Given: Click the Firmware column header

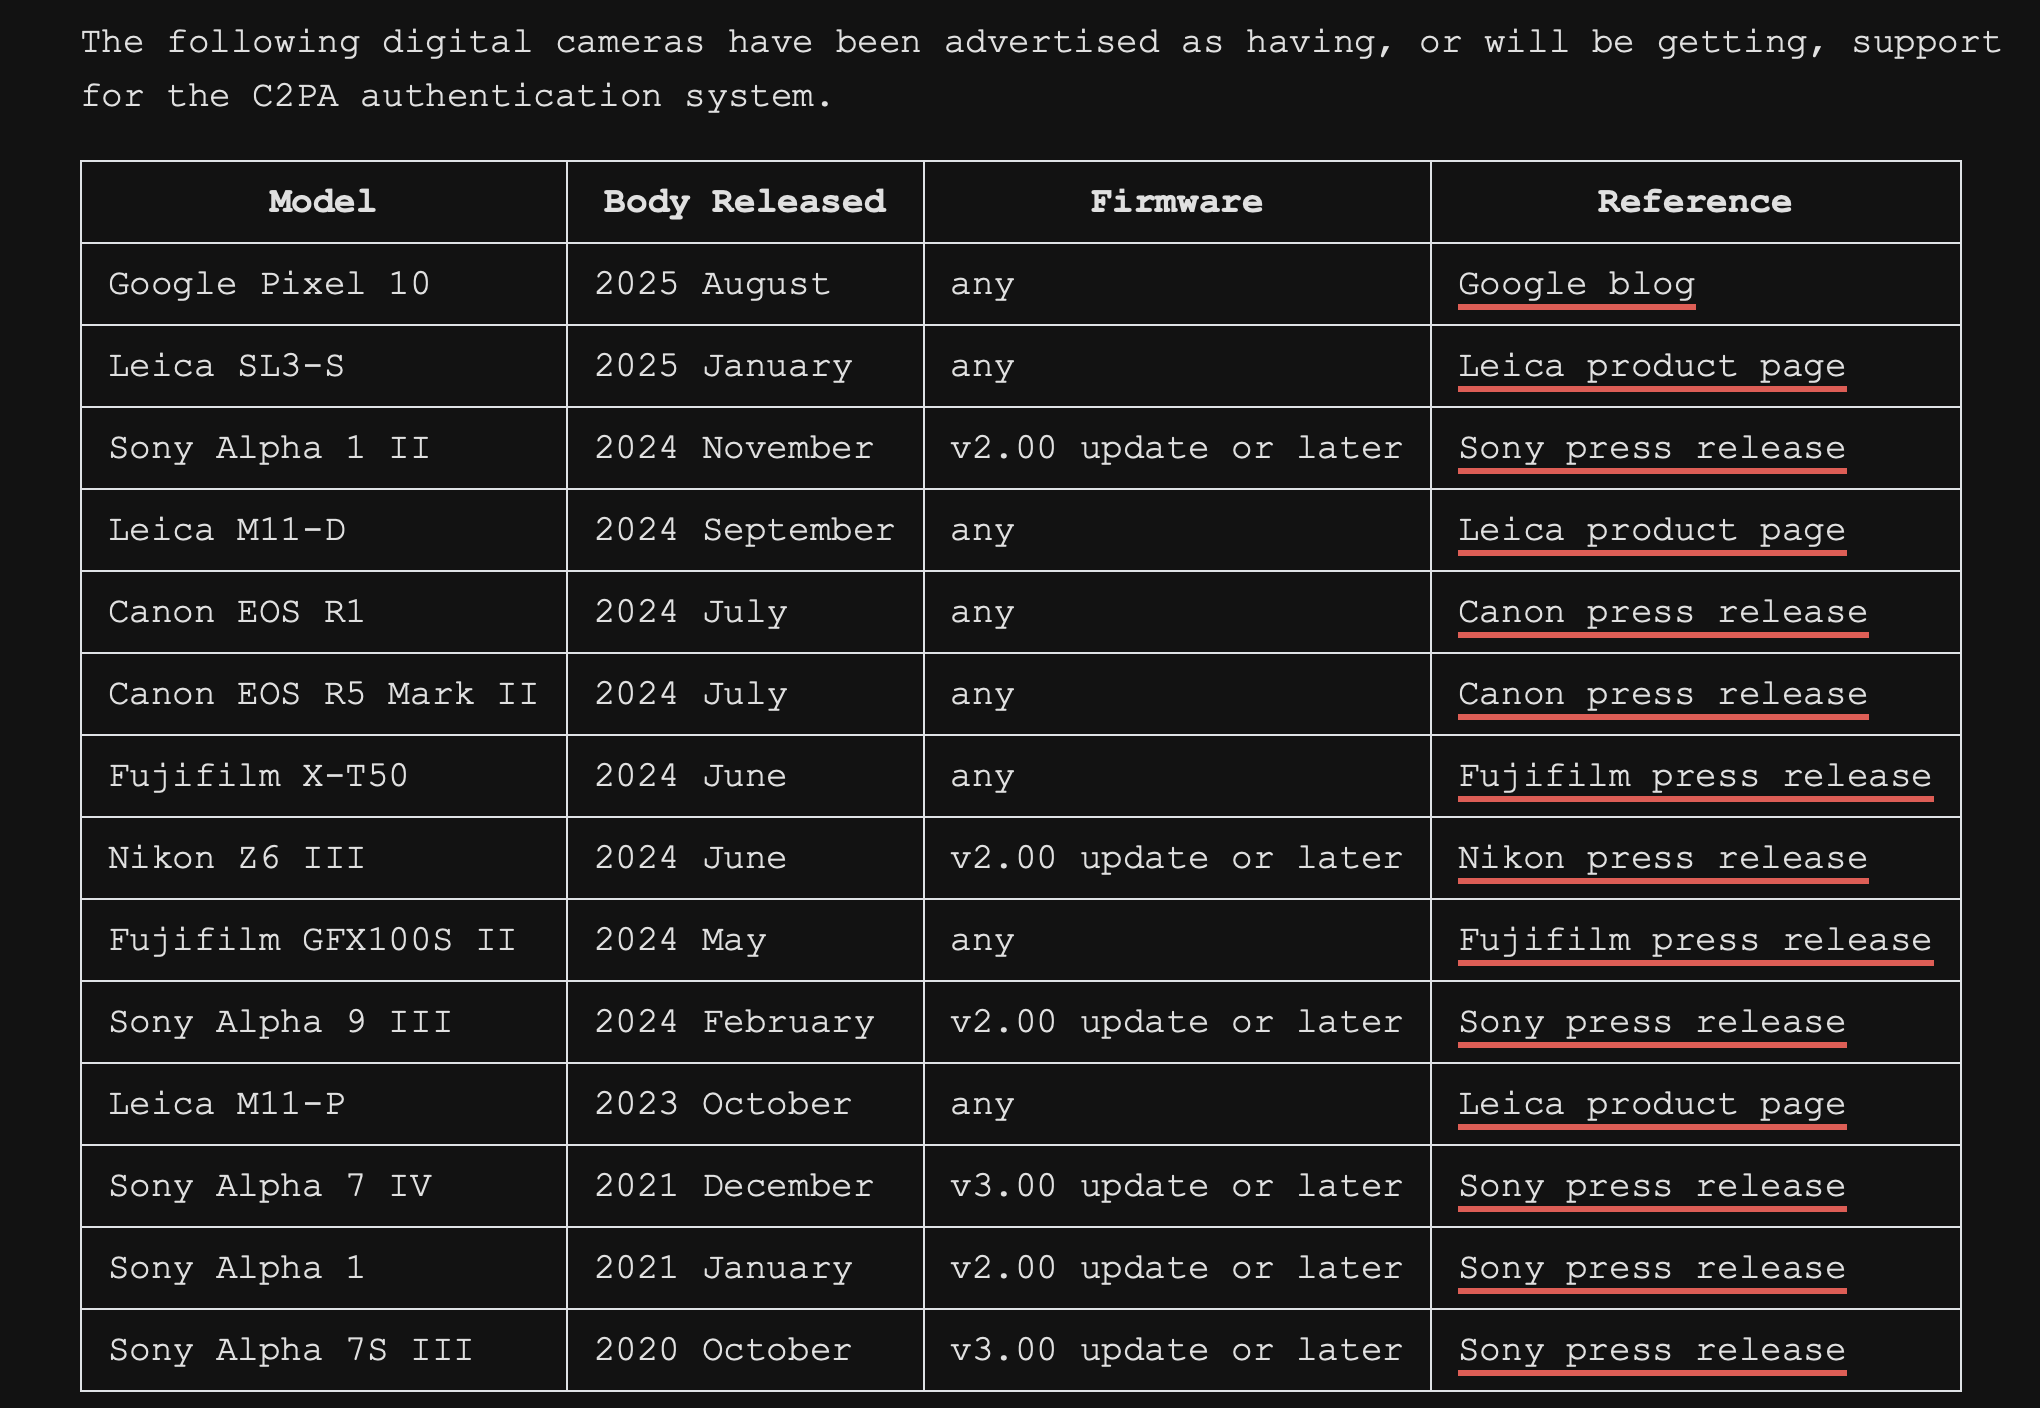Looking at the screenshot, I should point(1176,202).
